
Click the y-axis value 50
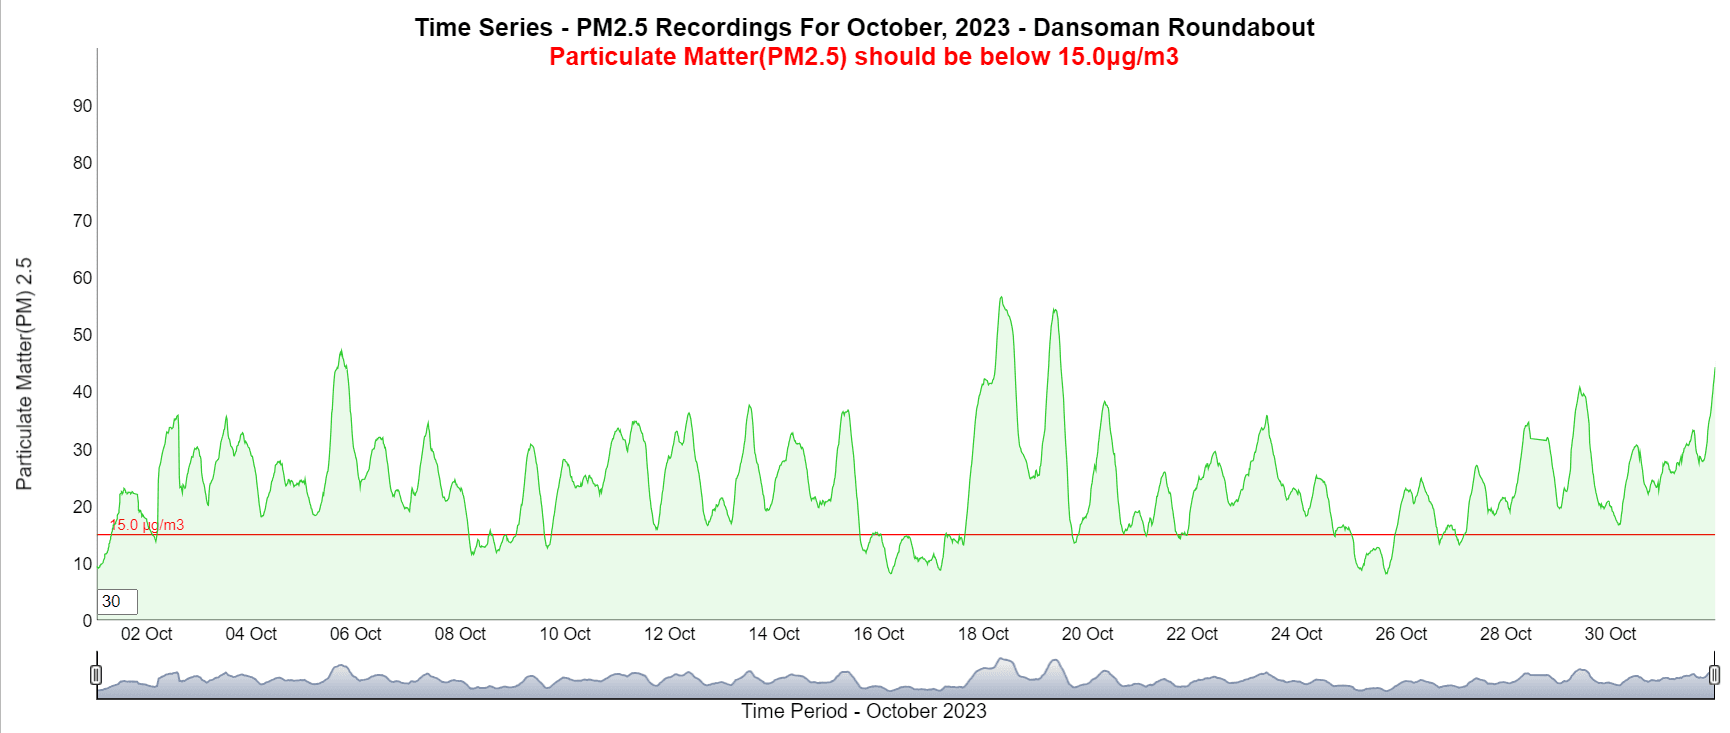pyautogui.click(x=82, y=335)
